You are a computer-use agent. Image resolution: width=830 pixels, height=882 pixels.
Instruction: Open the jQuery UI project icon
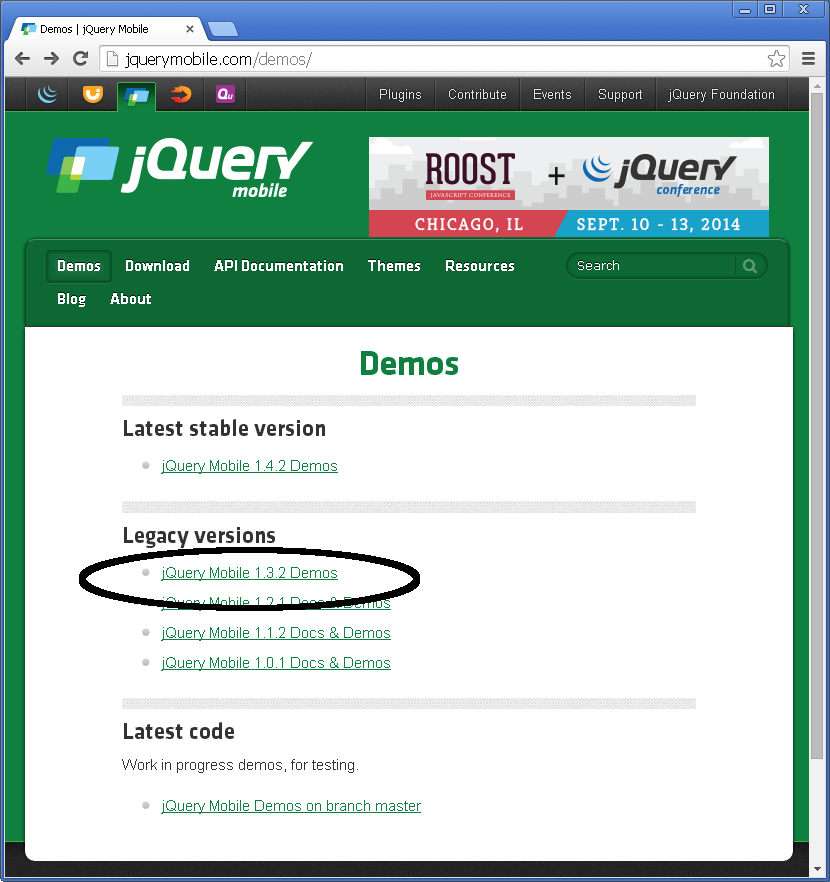click(93, 94)
